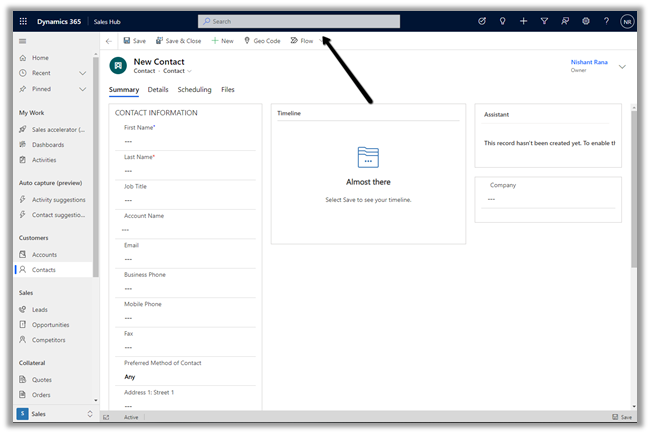Switch to the Scheduling tab

coord(194,90)
